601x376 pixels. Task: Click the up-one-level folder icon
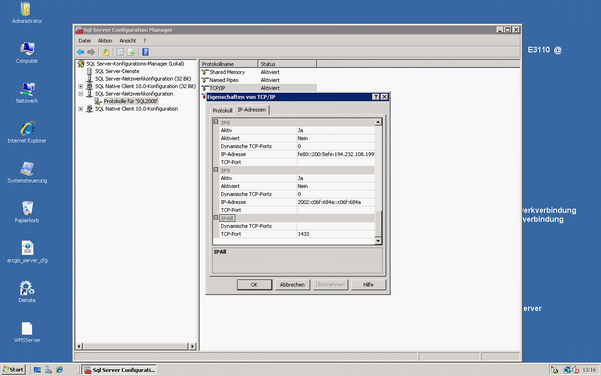[x=105, y=52]
